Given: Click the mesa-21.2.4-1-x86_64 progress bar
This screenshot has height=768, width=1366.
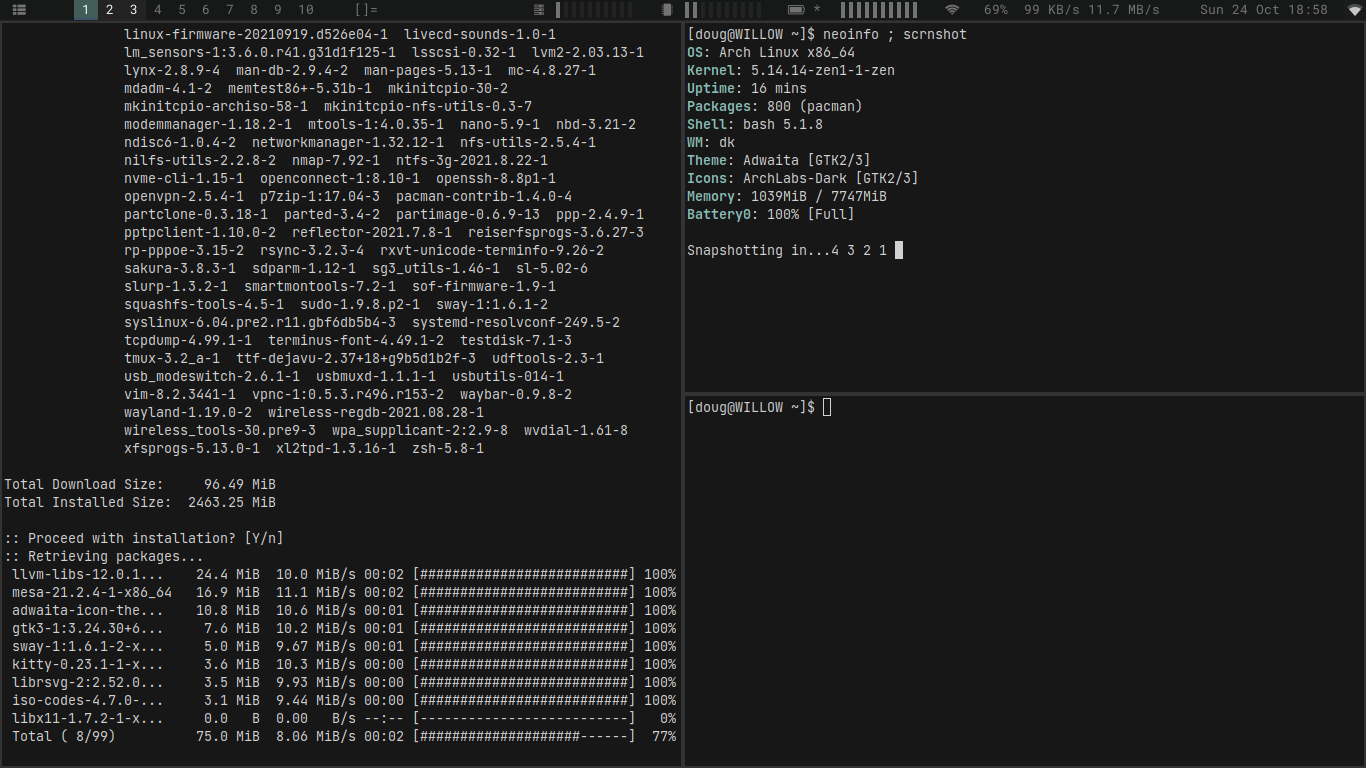Looking at the screenshot, I should click(524, 593).
